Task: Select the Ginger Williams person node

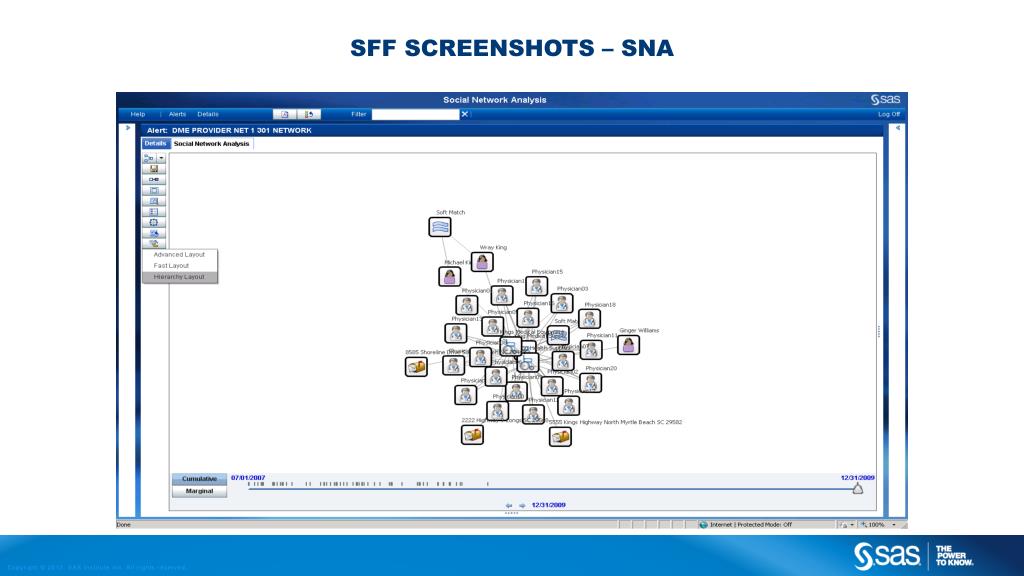Action: click(x=628, y=345)
